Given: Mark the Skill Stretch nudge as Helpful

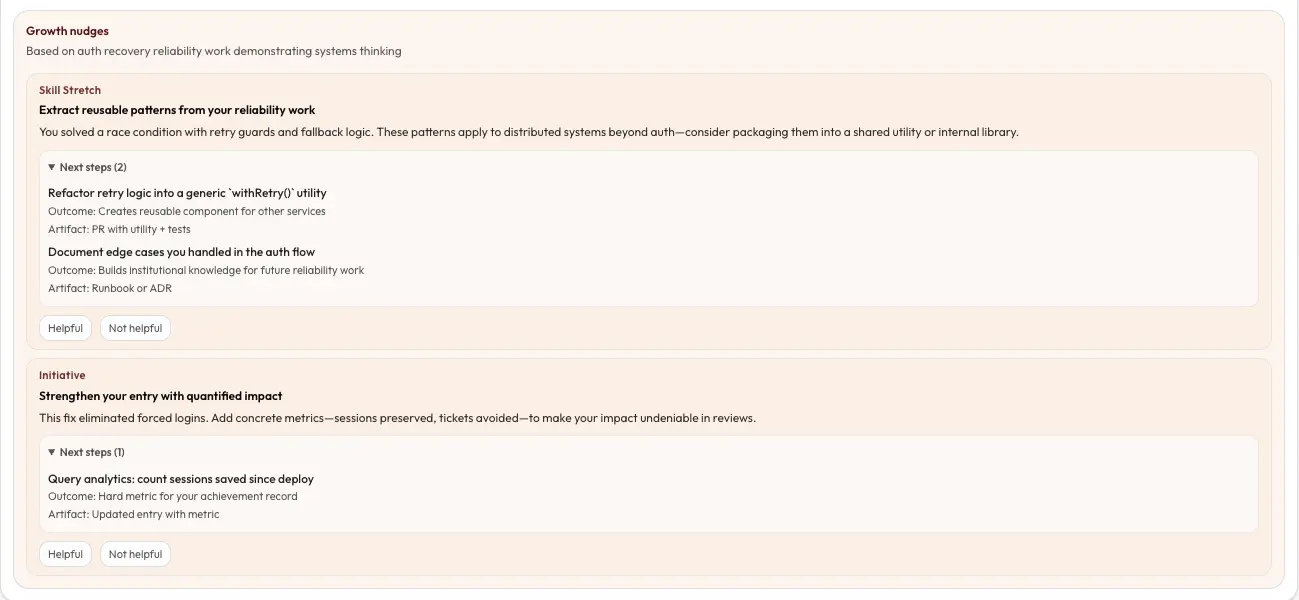Looking at the screenshot, I should [65, 328].
